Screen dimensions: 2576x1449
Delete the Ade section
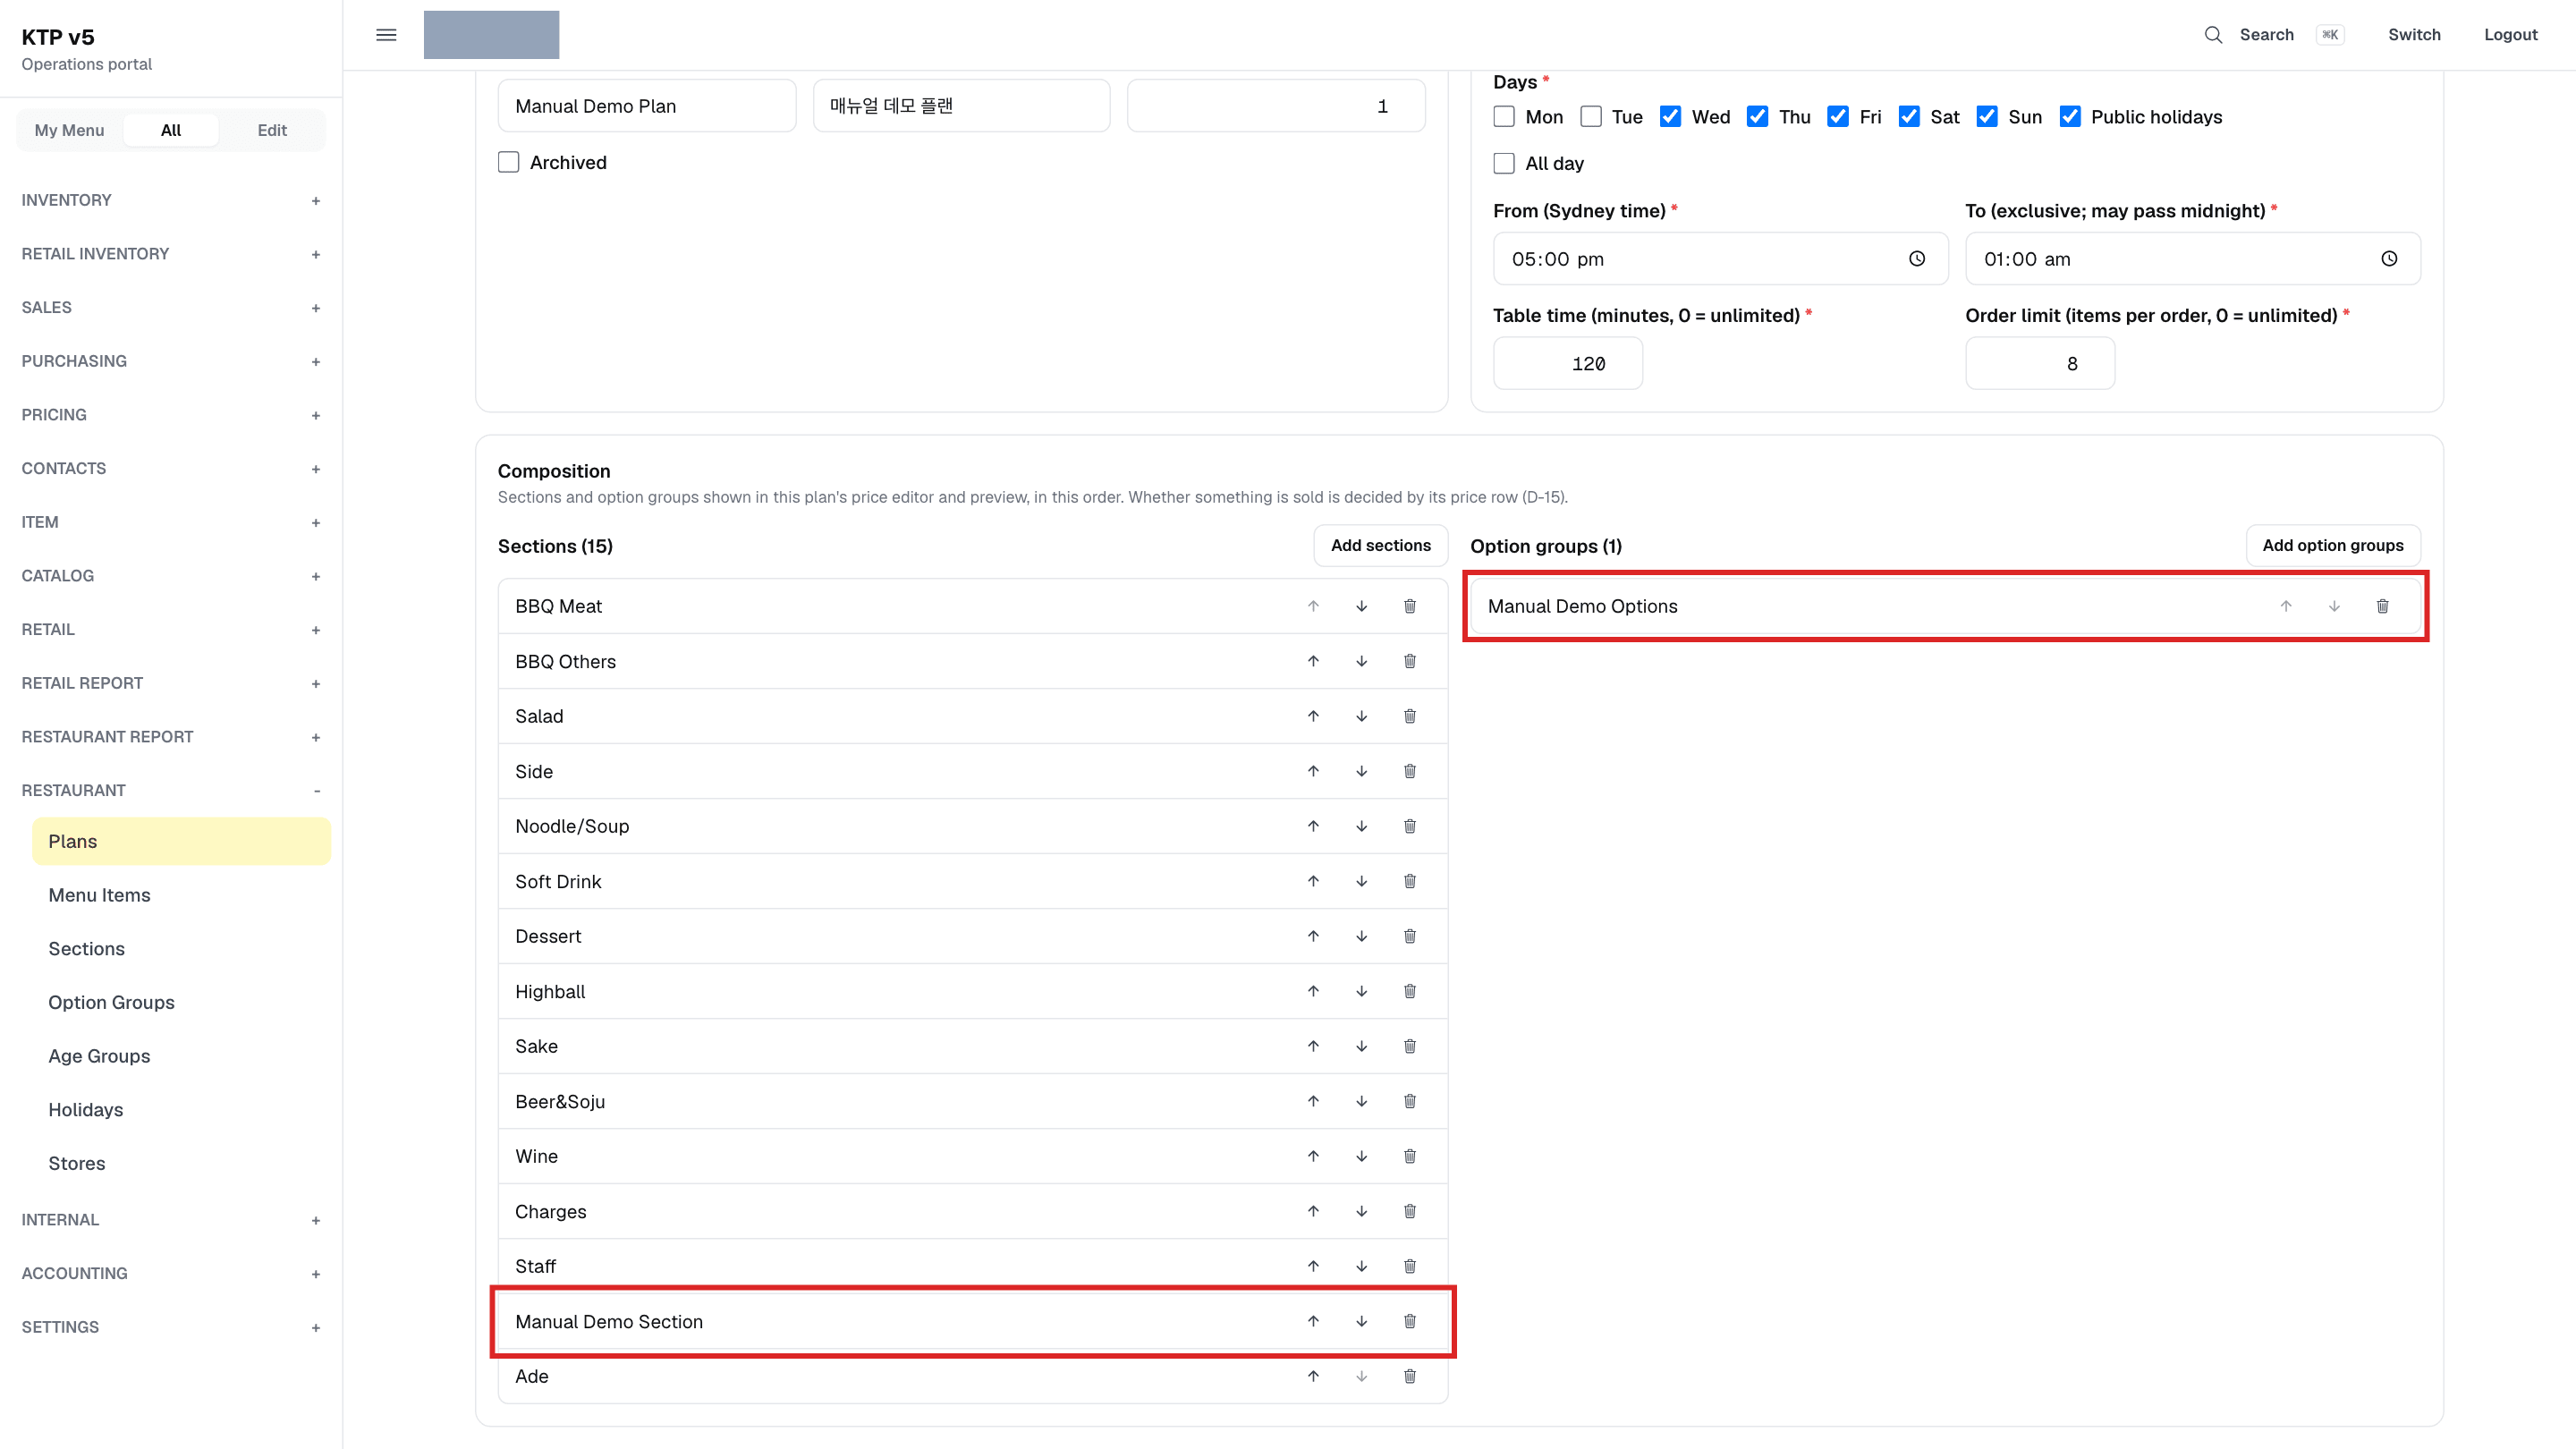[x=1409, y=1376]
